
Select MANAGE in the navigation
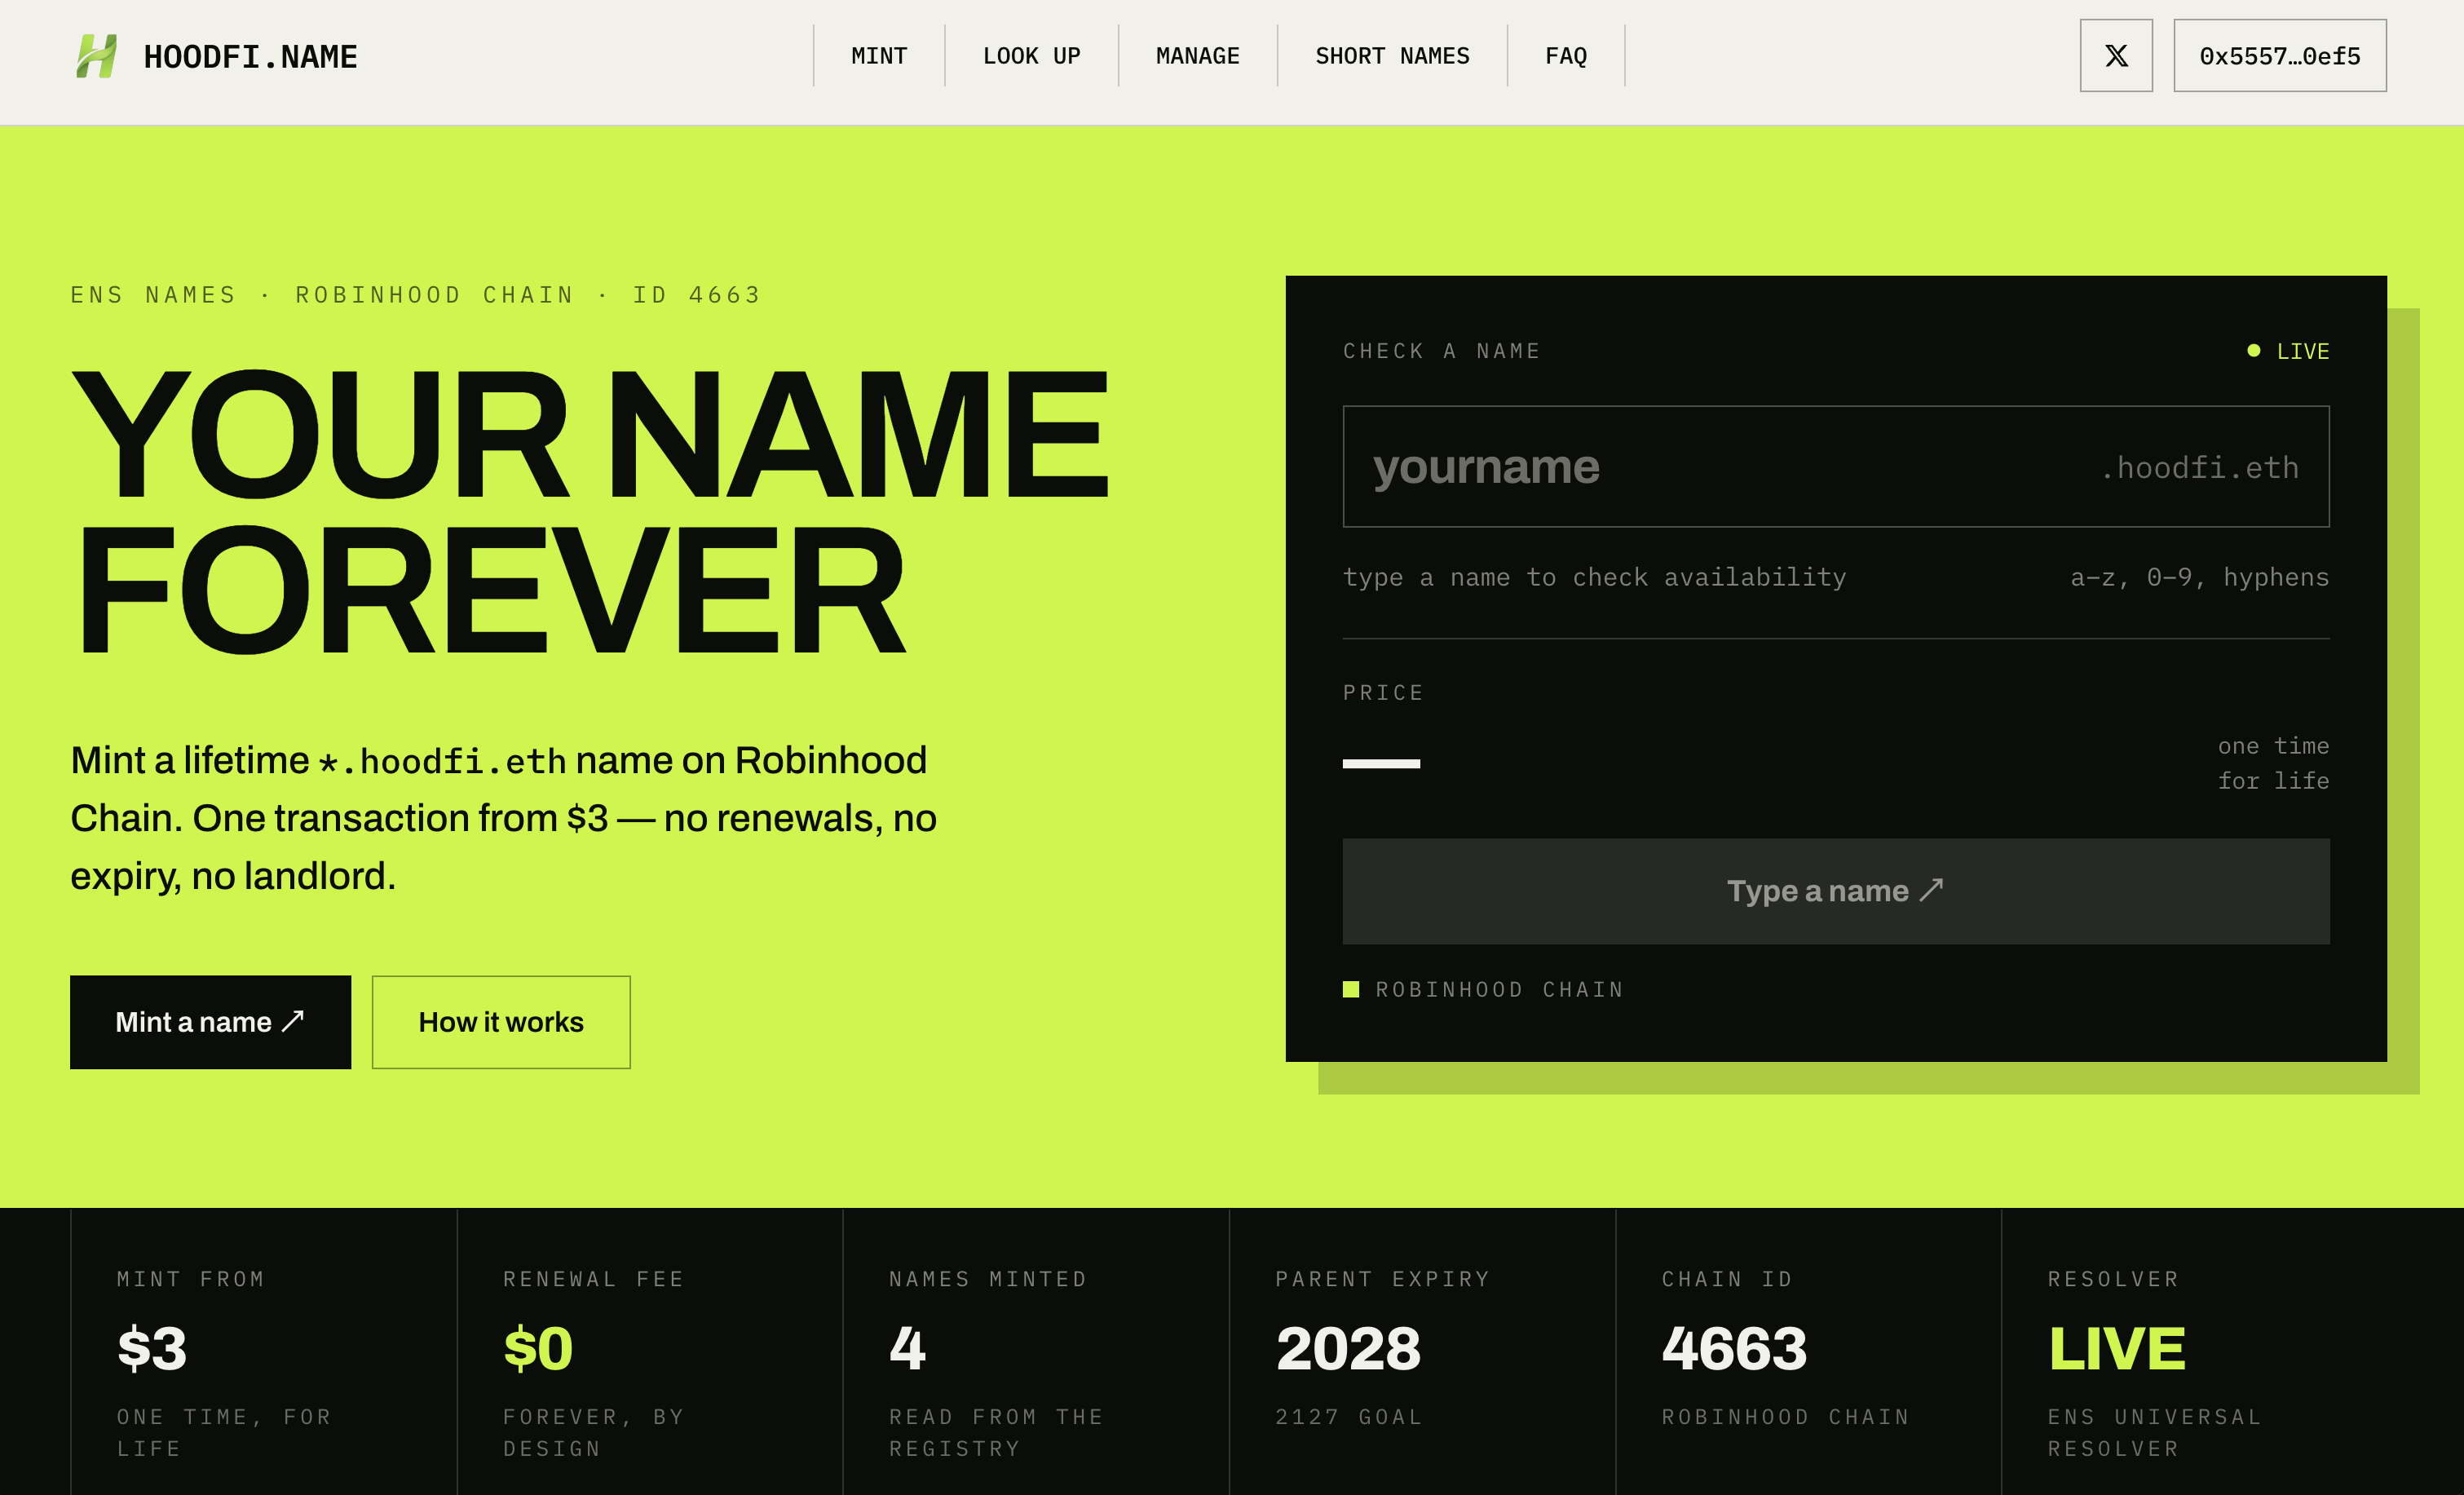[1197, 56]
